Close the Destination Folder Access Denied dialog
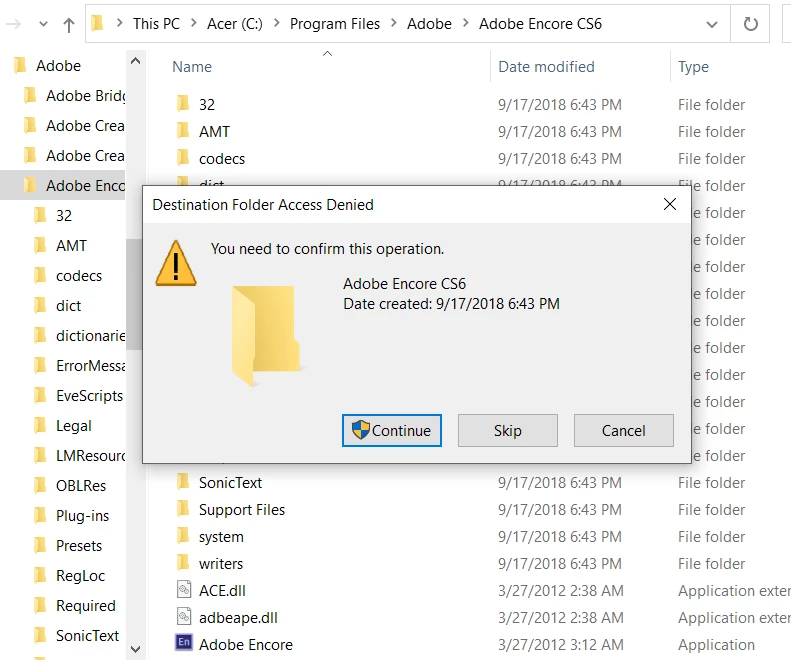The width and height of the screenshot is (791, 662). pos(670,204)
